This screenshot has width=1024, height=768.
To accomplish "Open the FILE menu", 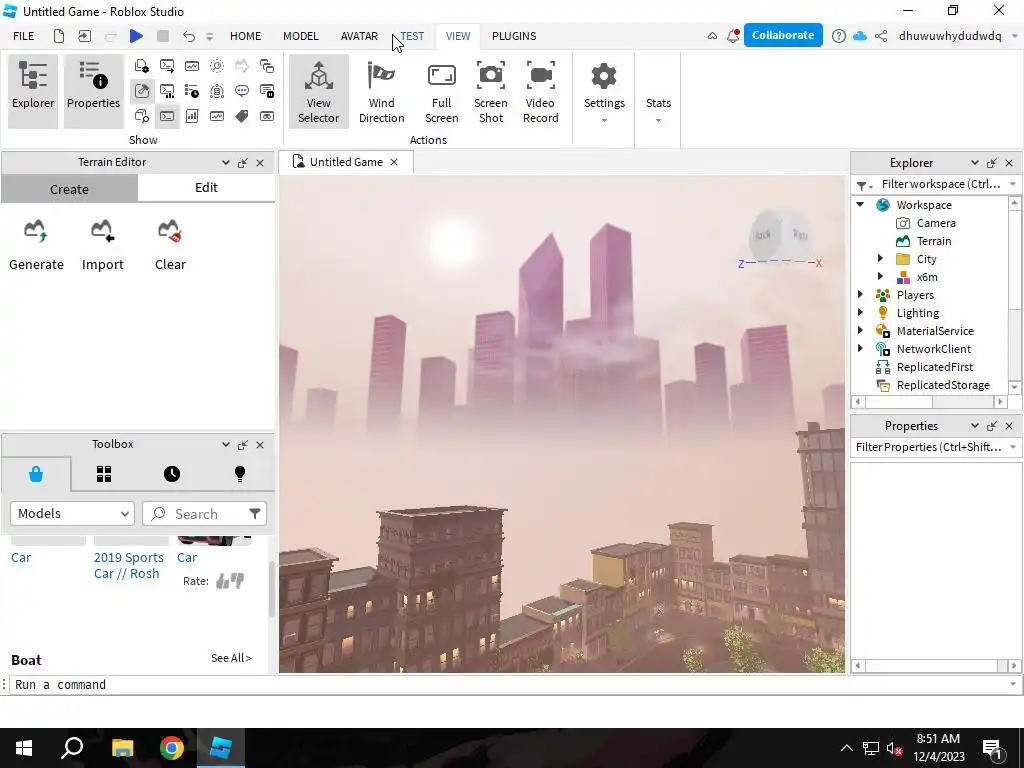I will 24,36.
